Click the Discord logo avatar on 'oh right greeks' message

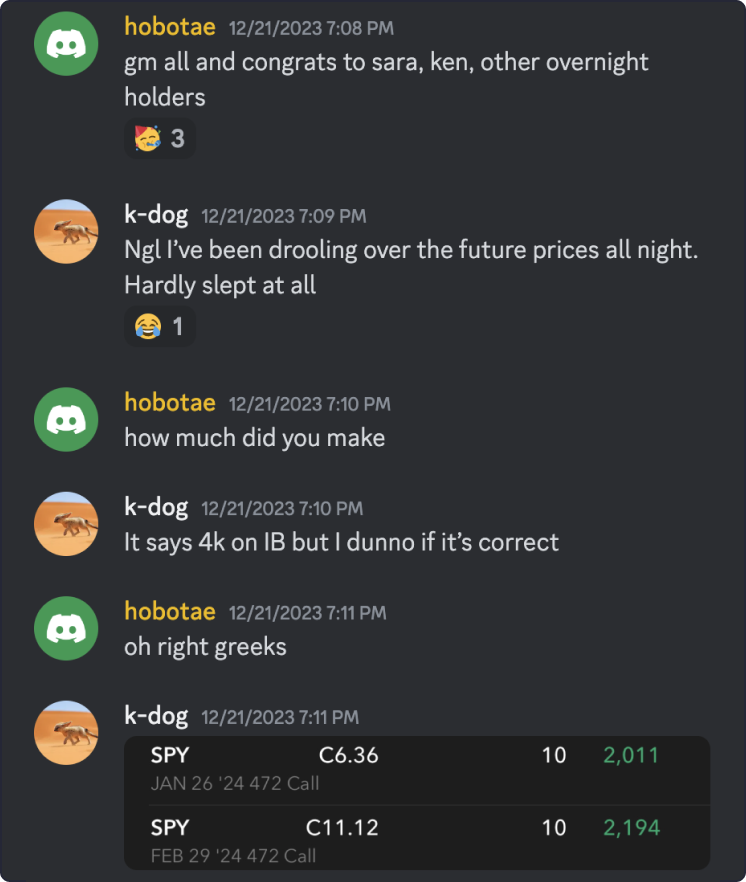pyautogui.click(x=66, y=630)
